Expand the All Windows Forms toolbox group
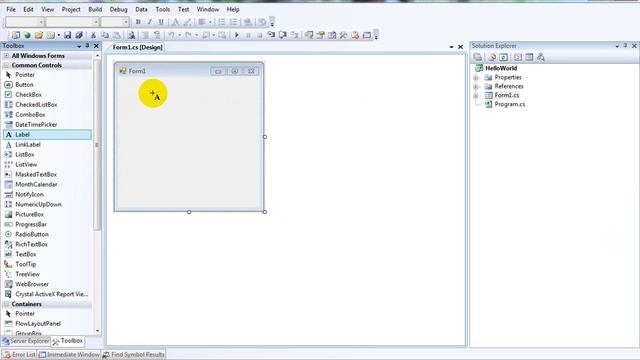This screenshot has width=640, height=360. 6,56
